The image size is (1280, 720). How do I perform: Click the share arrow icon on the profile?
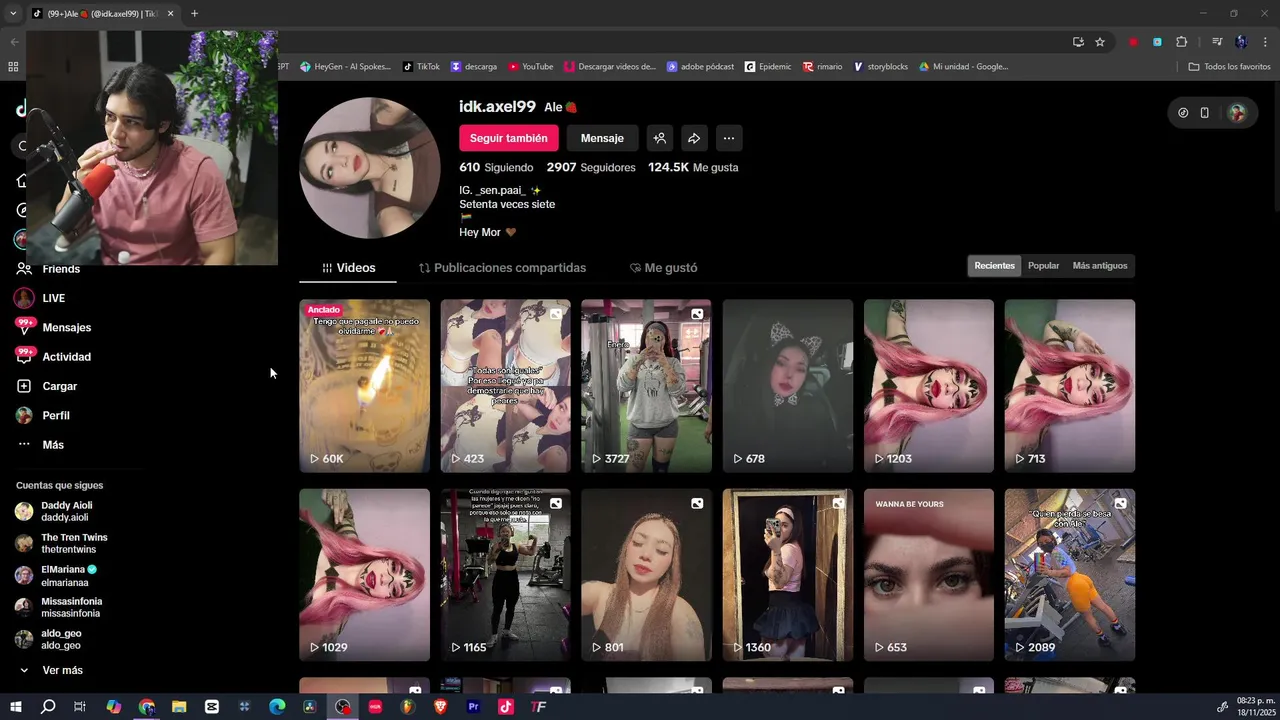(694, 138)
